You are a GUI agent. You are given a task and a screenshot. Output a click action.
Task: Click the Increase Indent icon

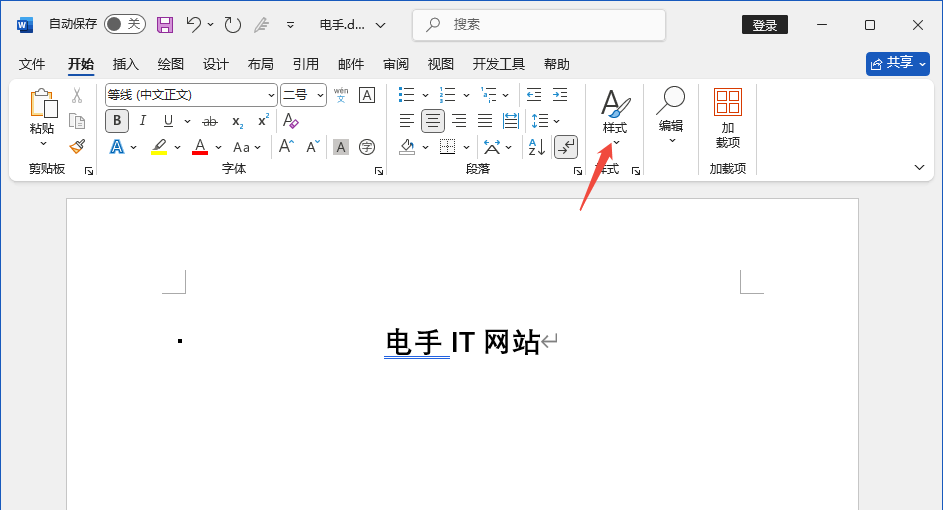coord(560,95)
